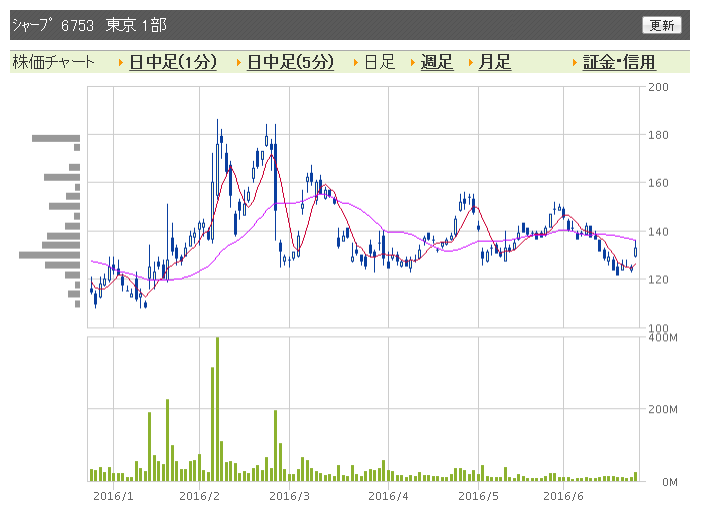Click the 140 price axis label
Viewport: 702px width, 513px height.
(x=658, y=231)
